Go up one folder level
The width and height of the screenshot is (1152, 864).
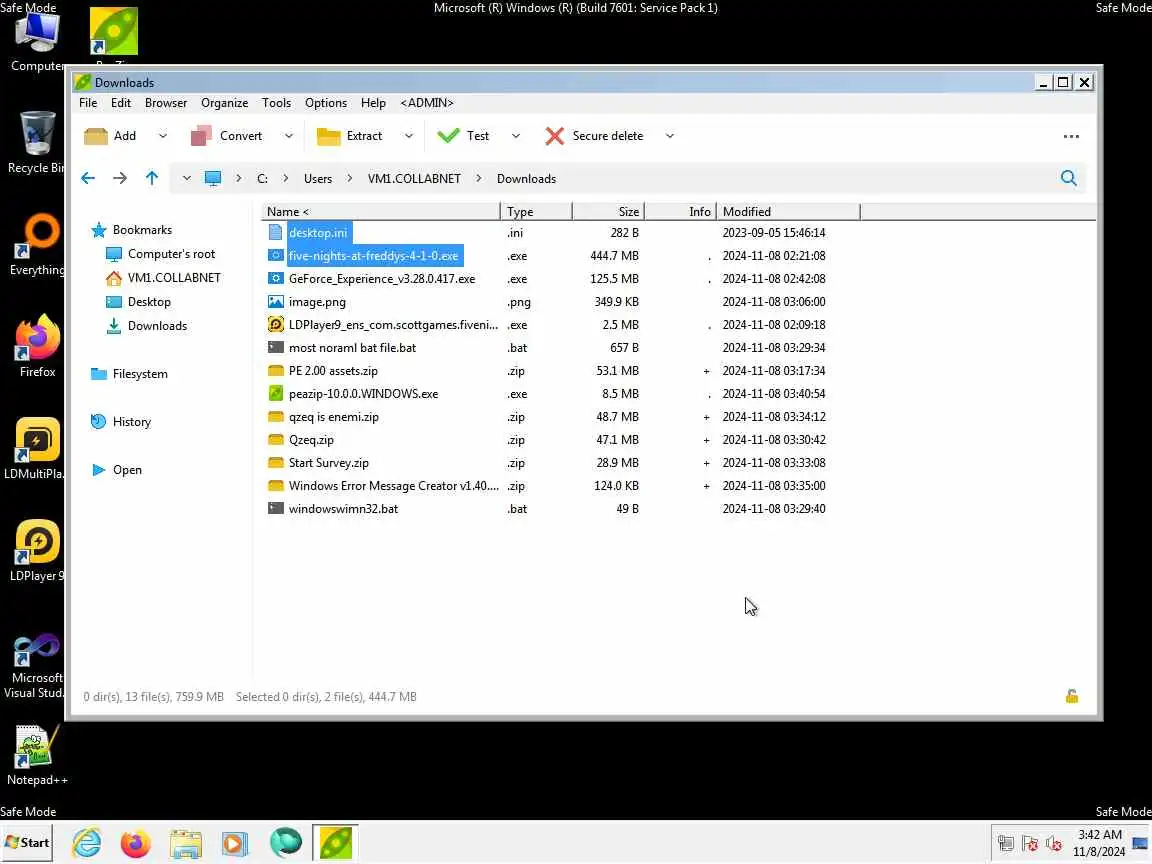pyautogui.click(x=152, y=179)
